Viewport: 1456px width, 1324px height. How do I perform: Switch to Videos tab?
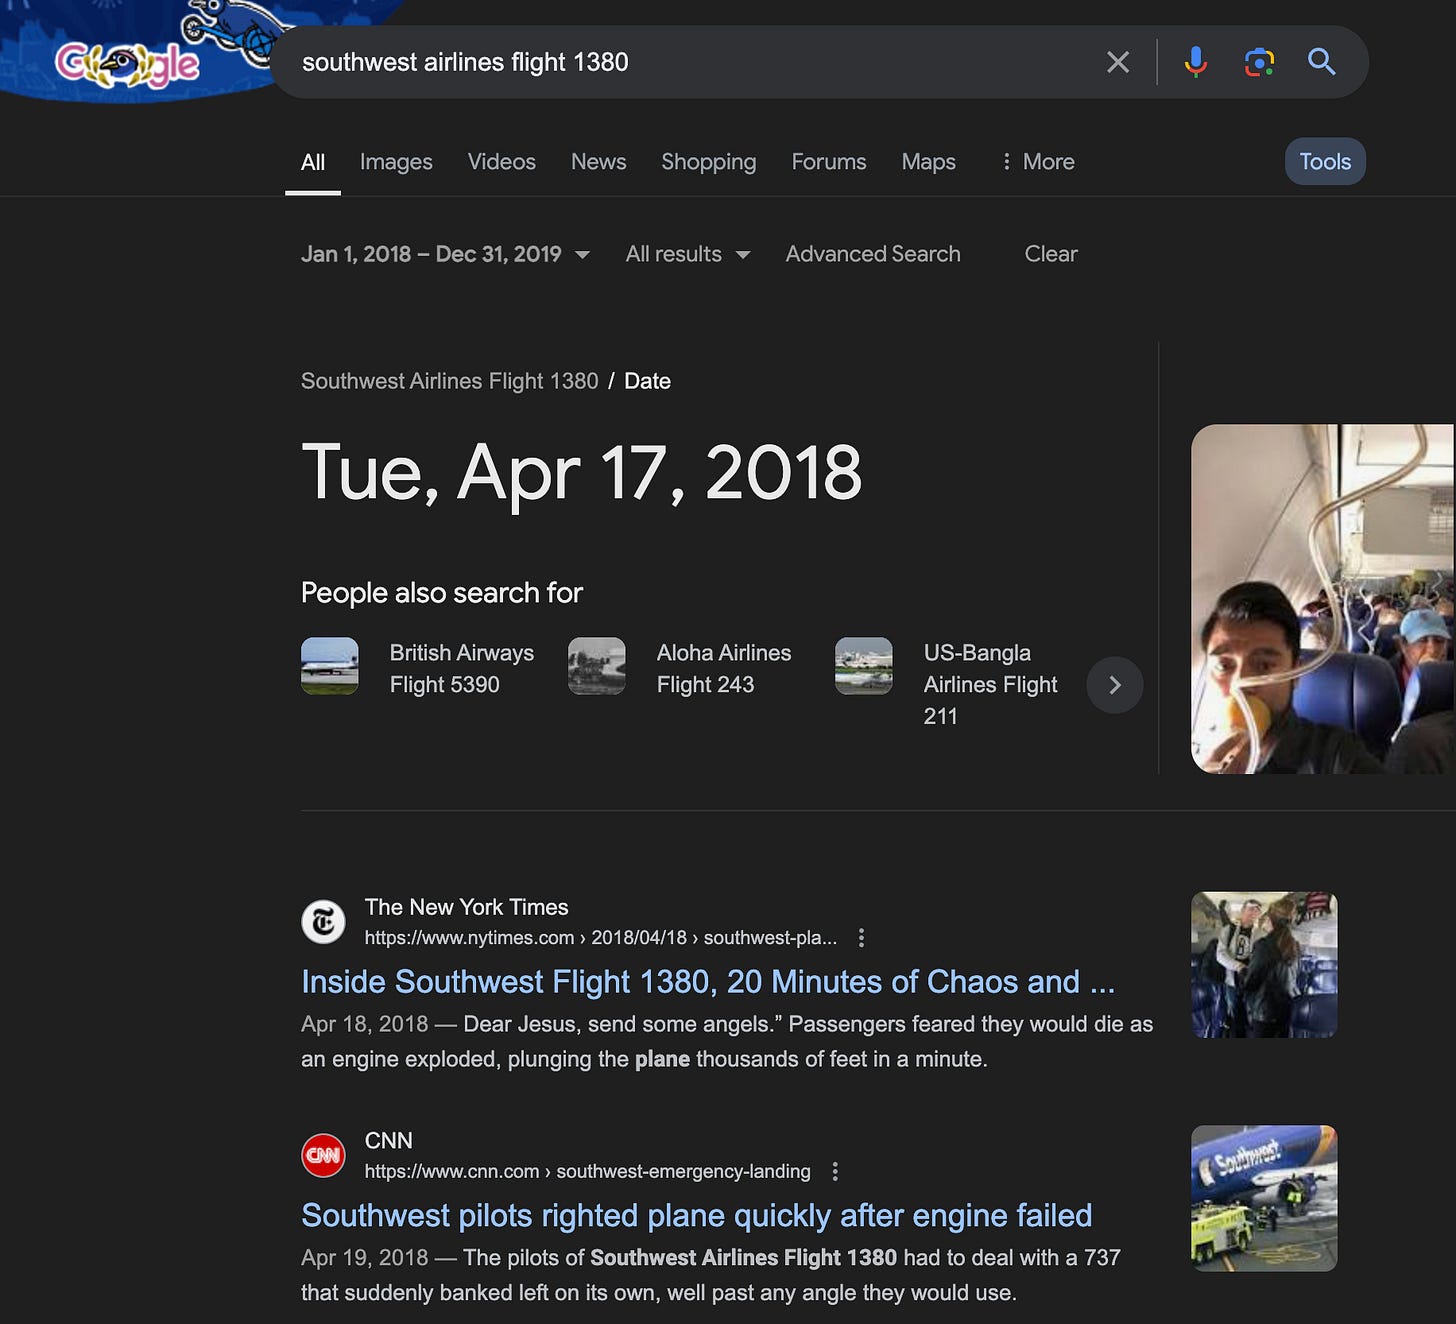(x=502, y=162)
